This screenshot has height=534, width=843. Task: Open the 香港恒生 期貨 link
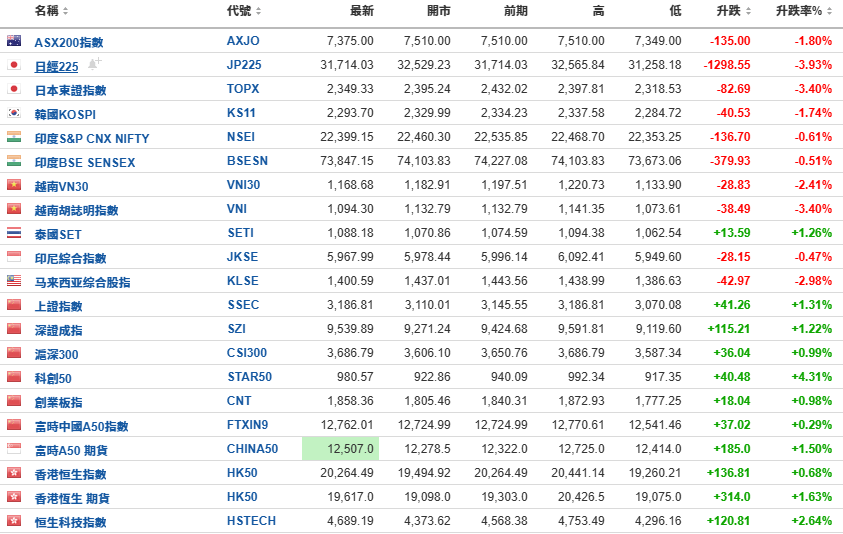[x=72, y=499]
